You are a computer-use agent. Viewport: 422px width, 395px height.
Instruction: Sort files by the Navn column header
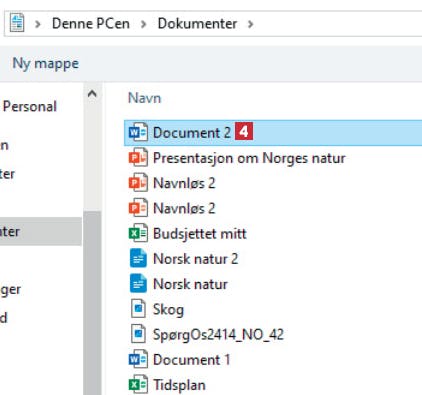click(145, 98)
